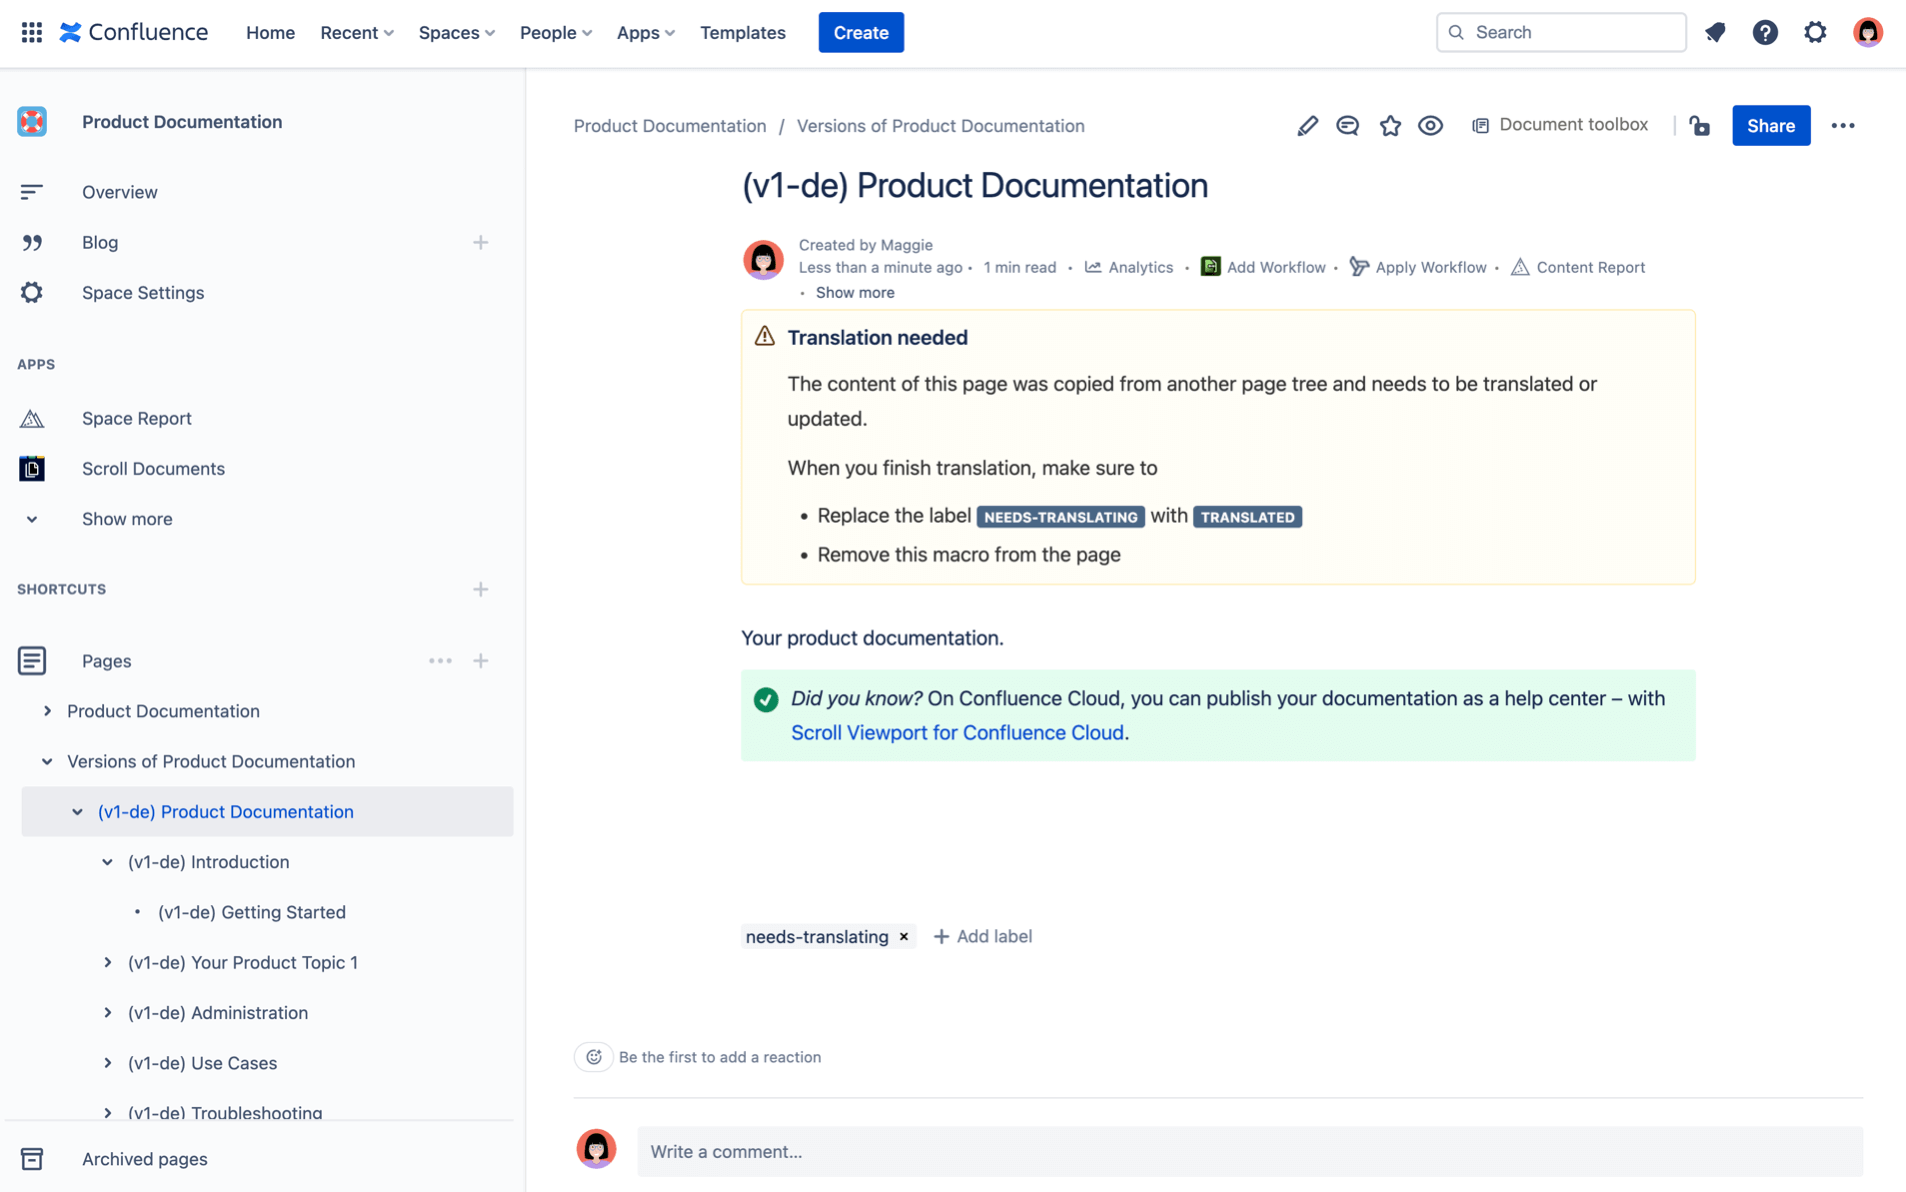Expand (v1-de) Your Product Topic 1
Screen dimensions: 1906x1192
click(107, 963)
